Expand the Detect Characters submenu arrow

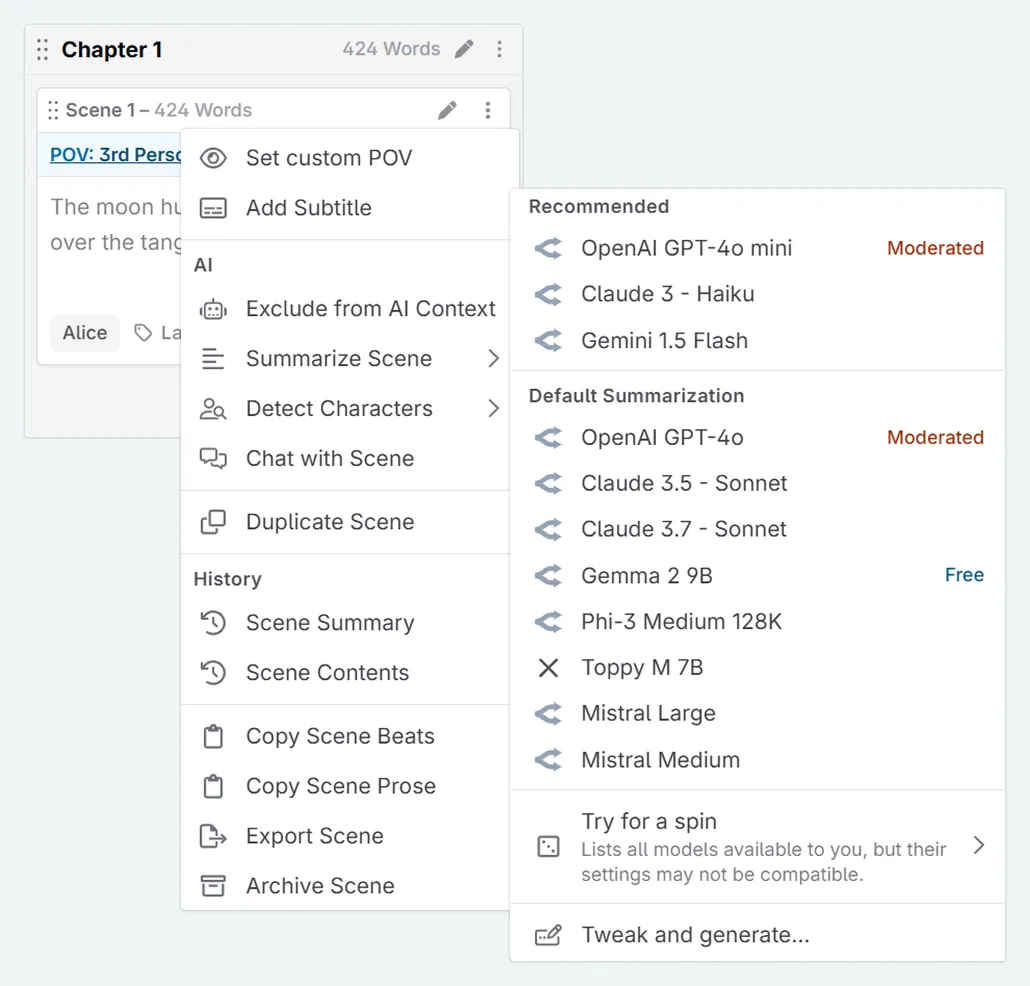tap(493, 409)
